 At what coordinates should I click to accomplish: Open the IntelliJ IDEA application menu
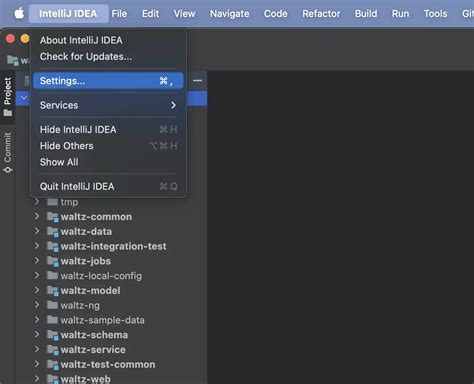[68, 14]
